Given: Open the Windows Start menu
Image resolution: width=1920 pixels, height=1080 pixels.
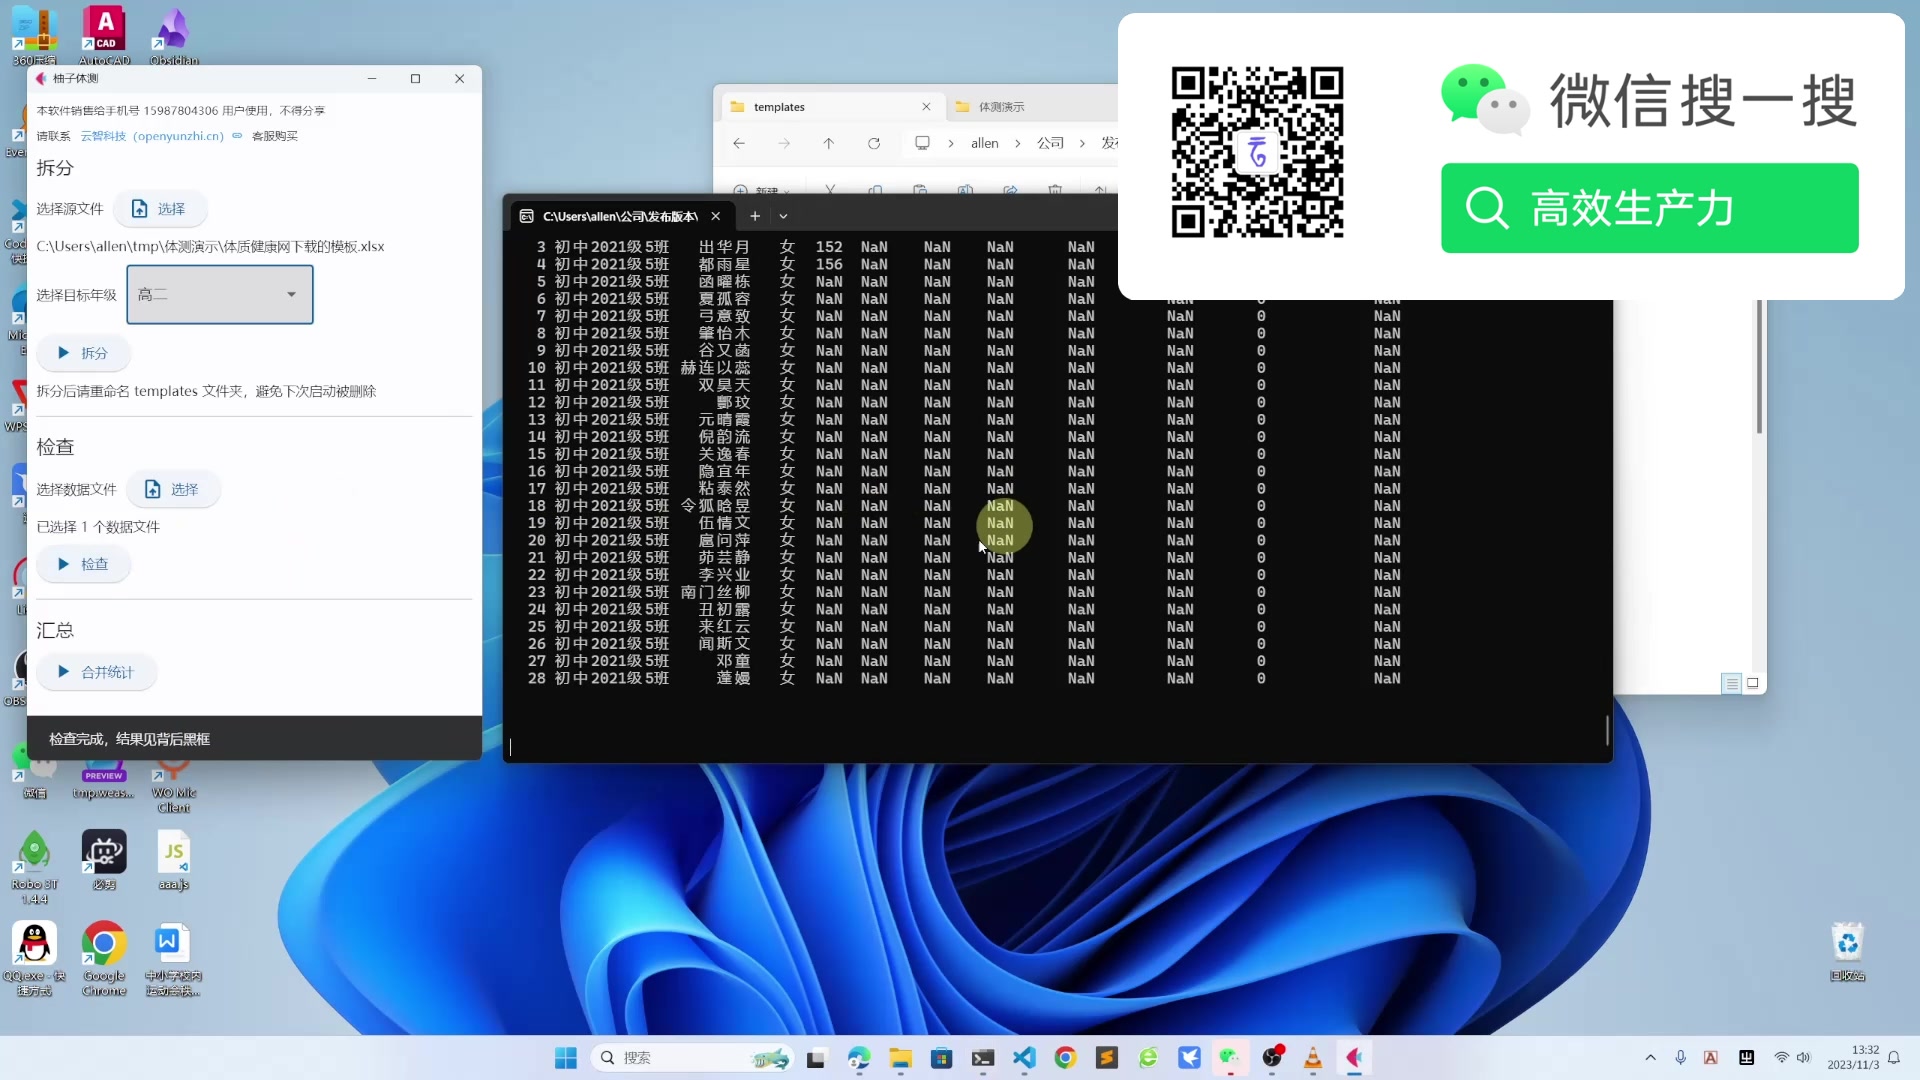Looking at the screenshot, I should coord(566,1058).
